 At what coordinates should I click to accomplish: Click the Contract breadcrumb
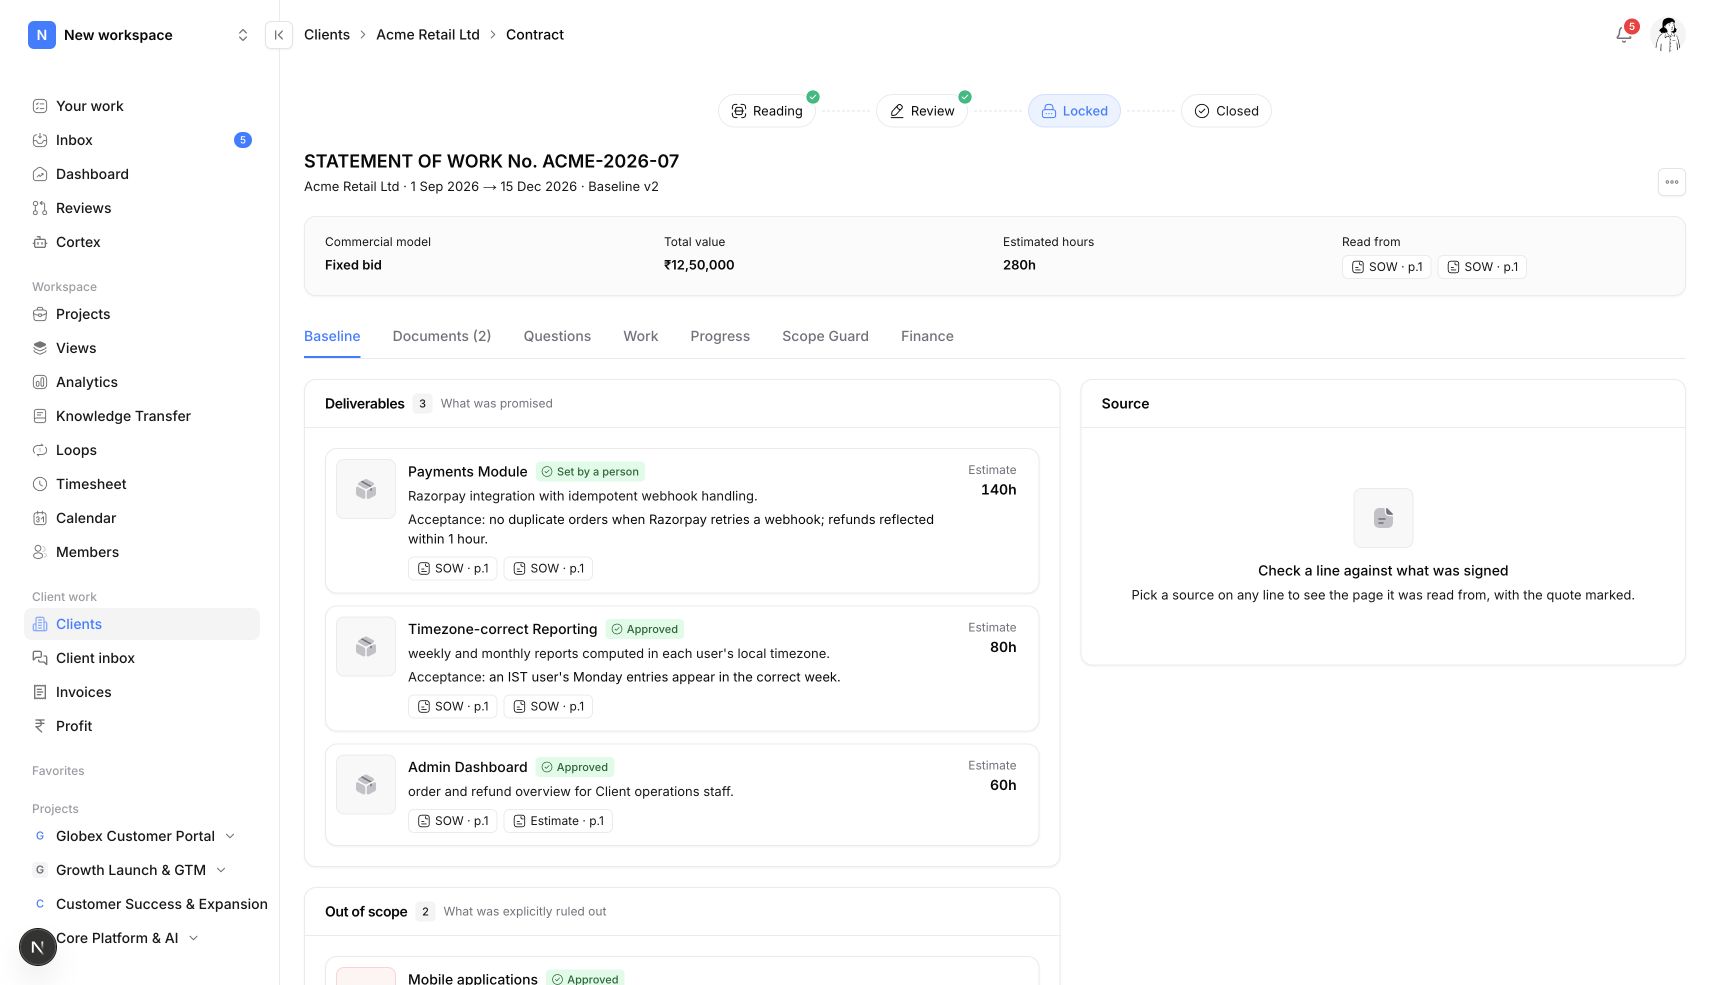tap(535, 35)
